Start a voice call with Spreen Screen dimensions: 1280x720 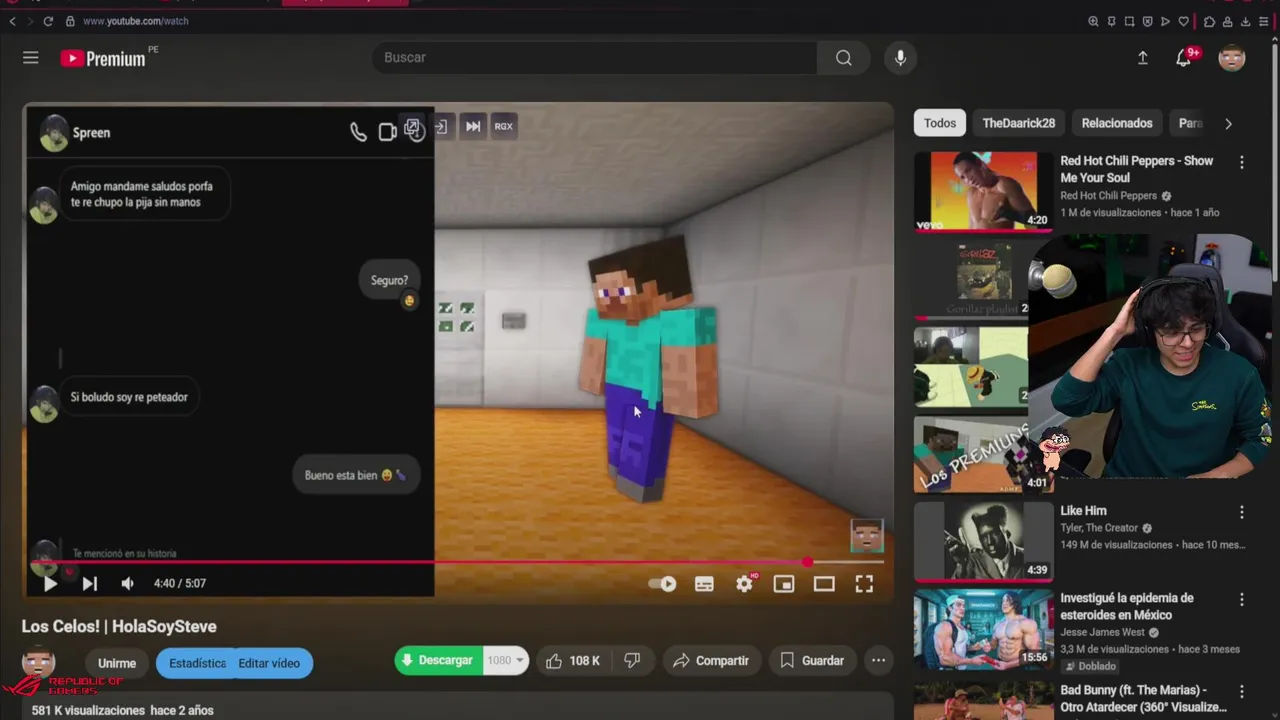click(x=358, y=132)
